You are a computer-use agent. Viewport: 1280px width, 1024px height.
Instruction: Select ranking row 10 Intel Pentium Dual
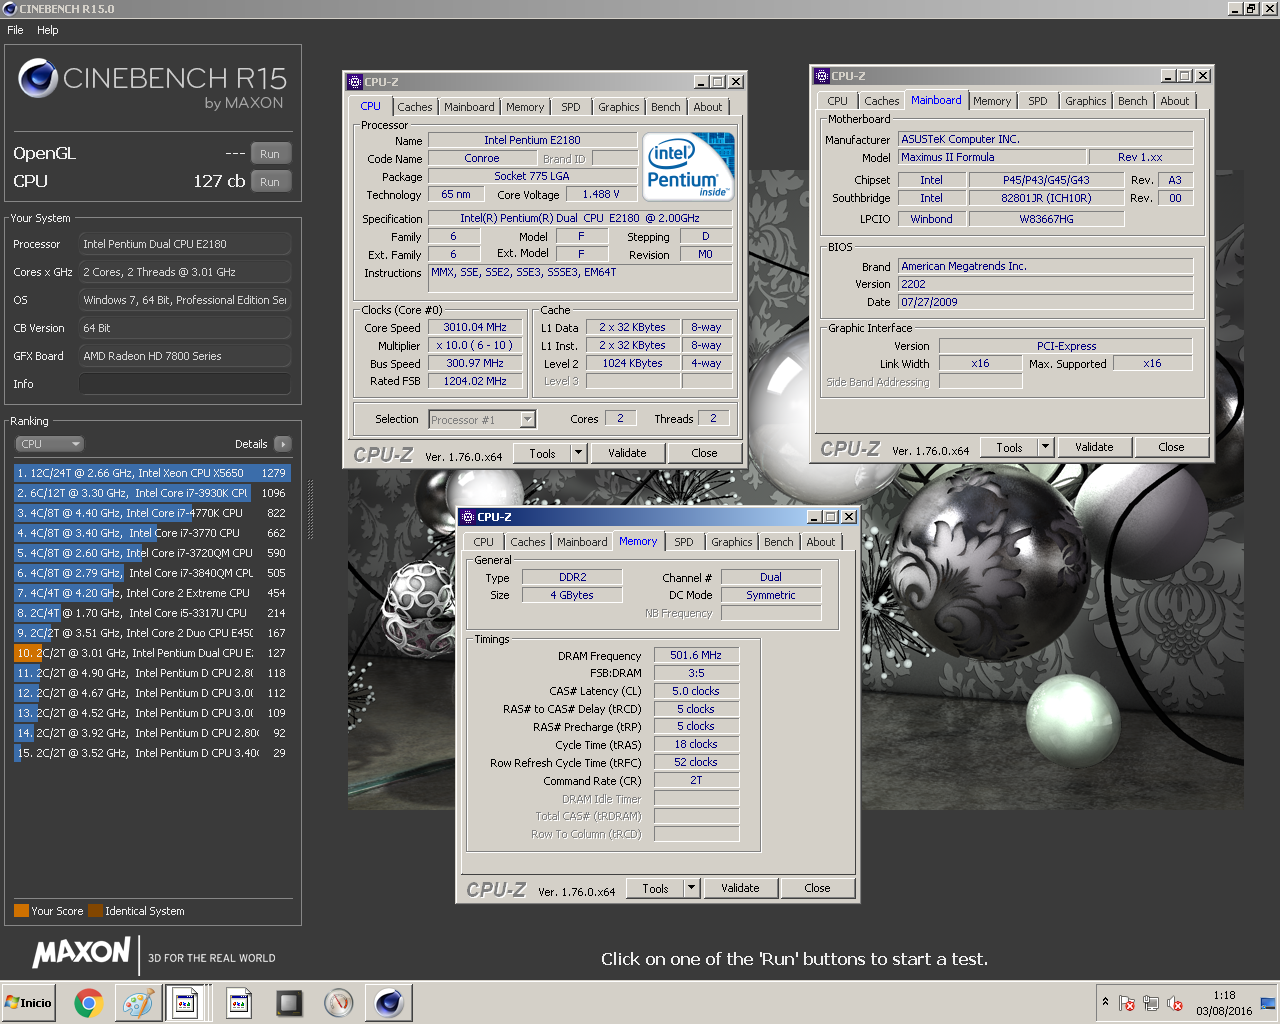(152, 653)
